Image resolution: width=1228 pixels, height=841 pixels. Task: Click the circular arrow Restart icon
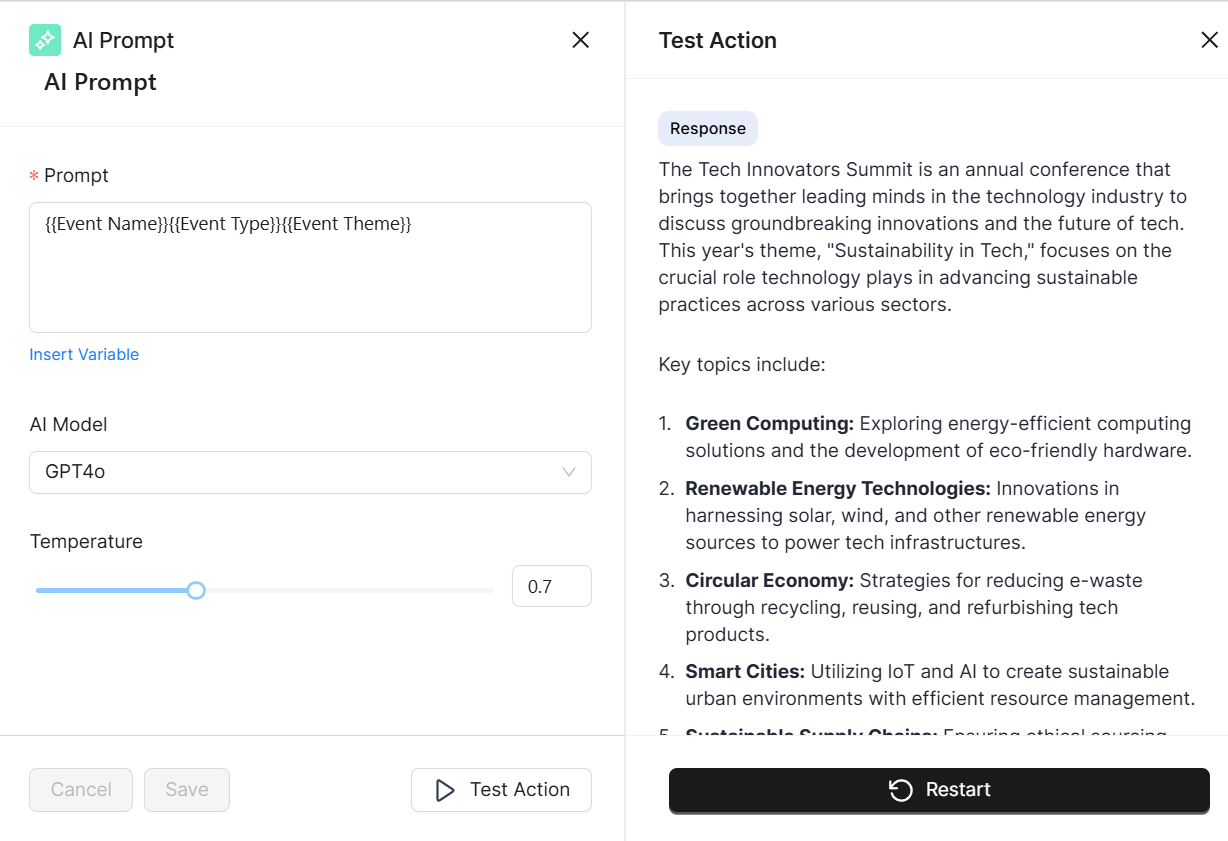click(x=900, y=790)
